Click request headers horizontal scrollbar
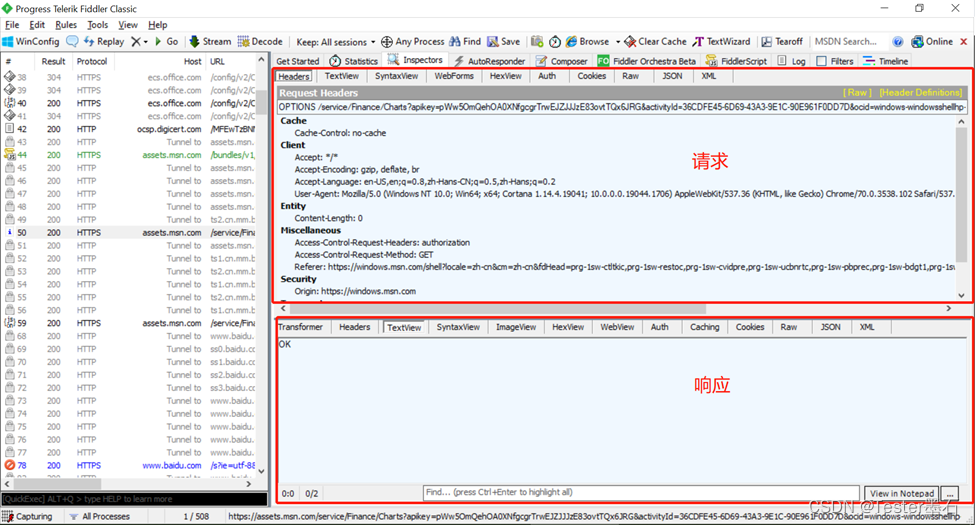This screenshot has width=975, height=525. (498, 309)
